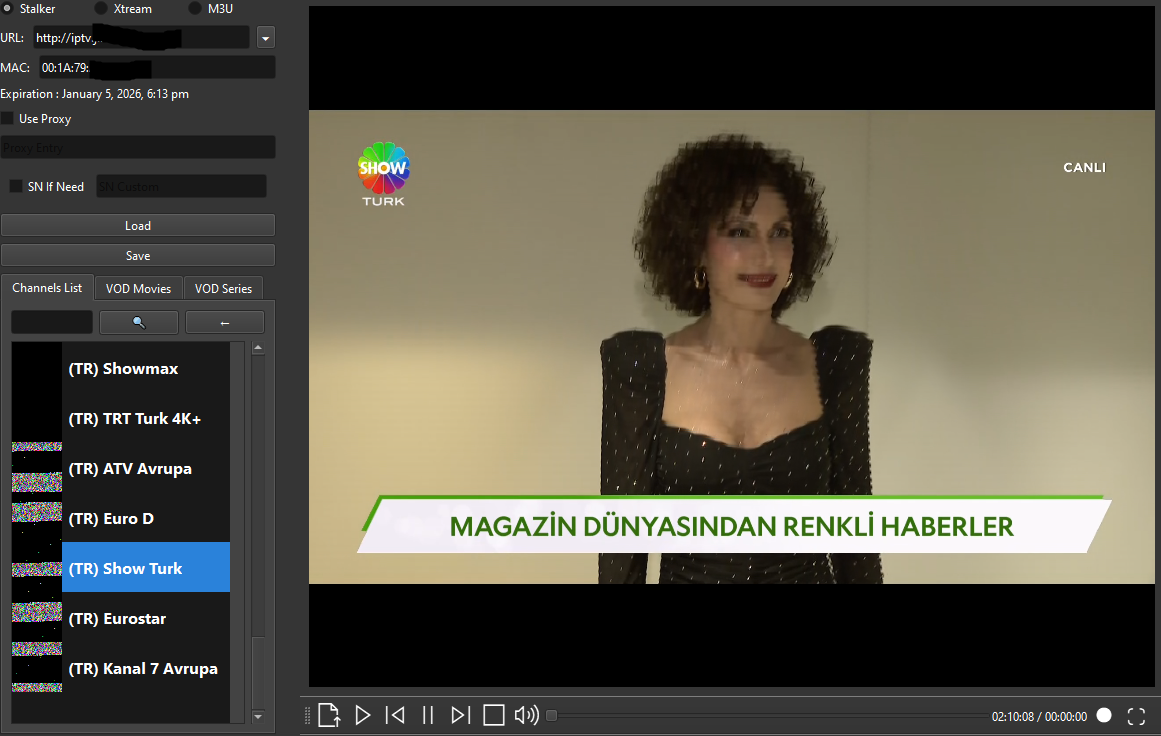Click the MAC address field

(157, 67)
